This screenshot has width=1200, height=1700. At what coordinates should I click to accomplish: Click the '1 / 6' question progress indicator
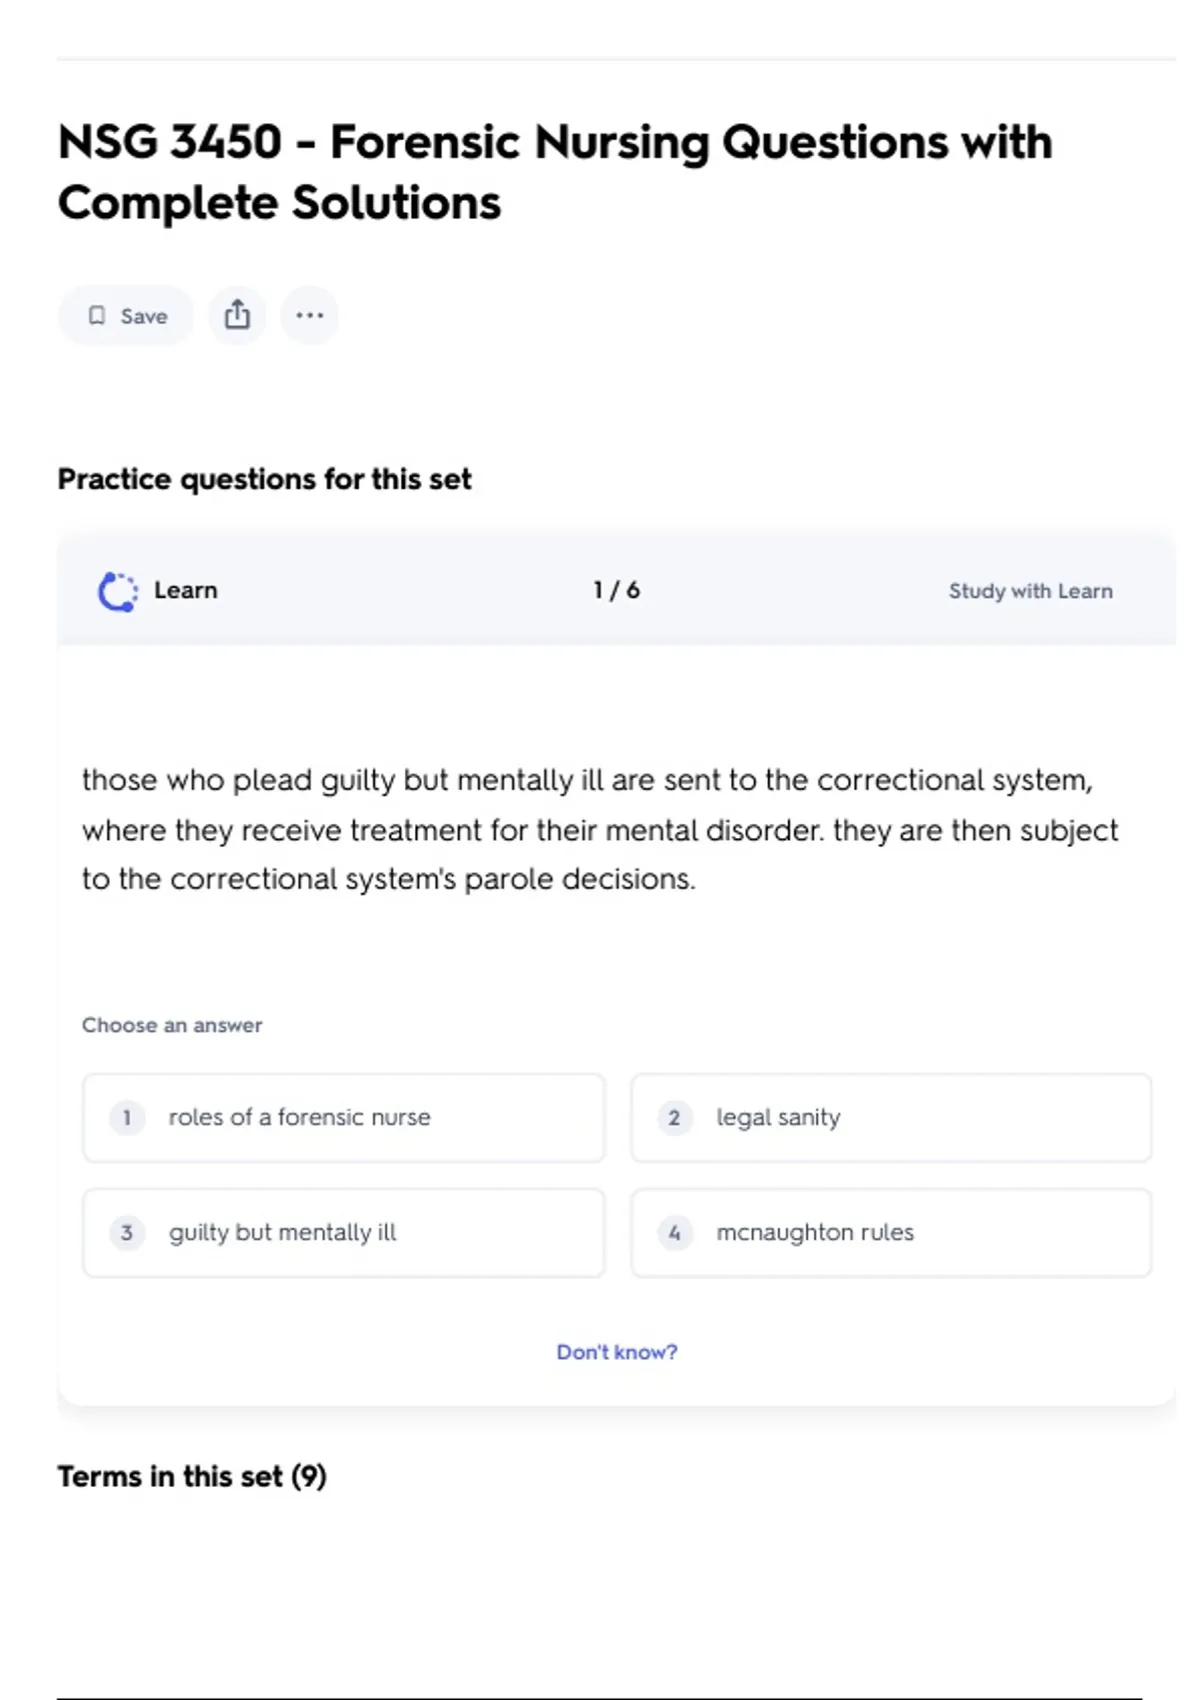tap(616, 590)
